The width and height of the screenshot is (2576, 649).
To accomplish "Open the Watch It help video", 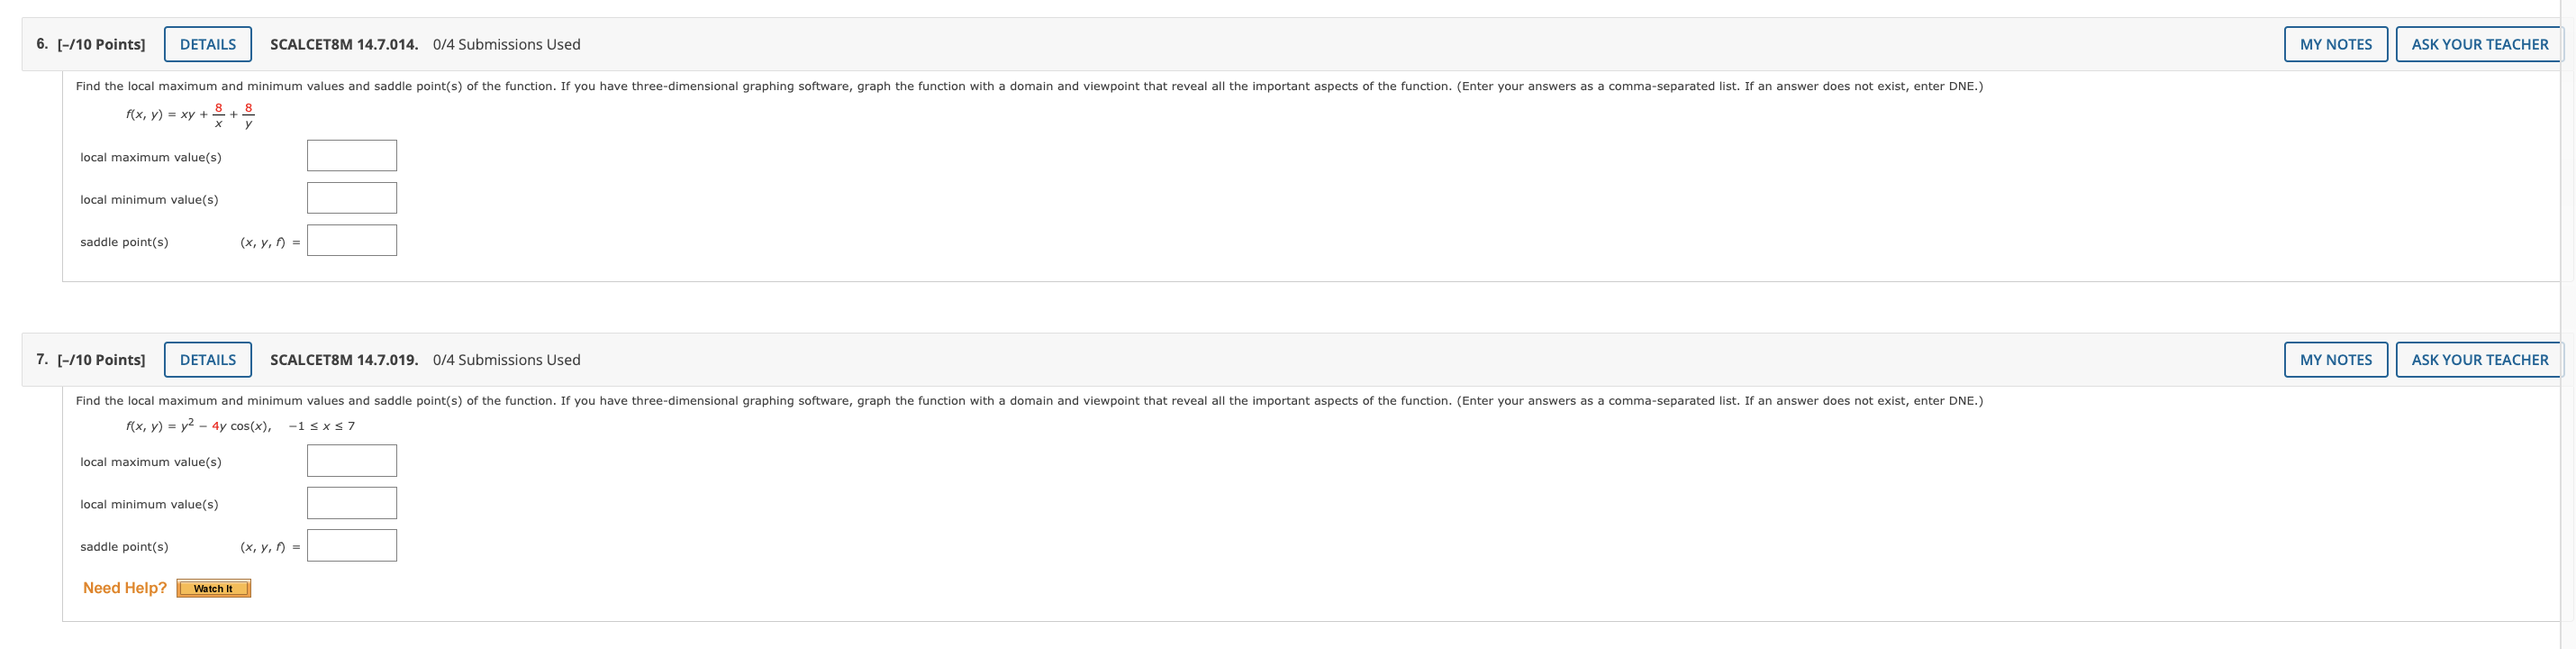I will (x=213, y=589).
